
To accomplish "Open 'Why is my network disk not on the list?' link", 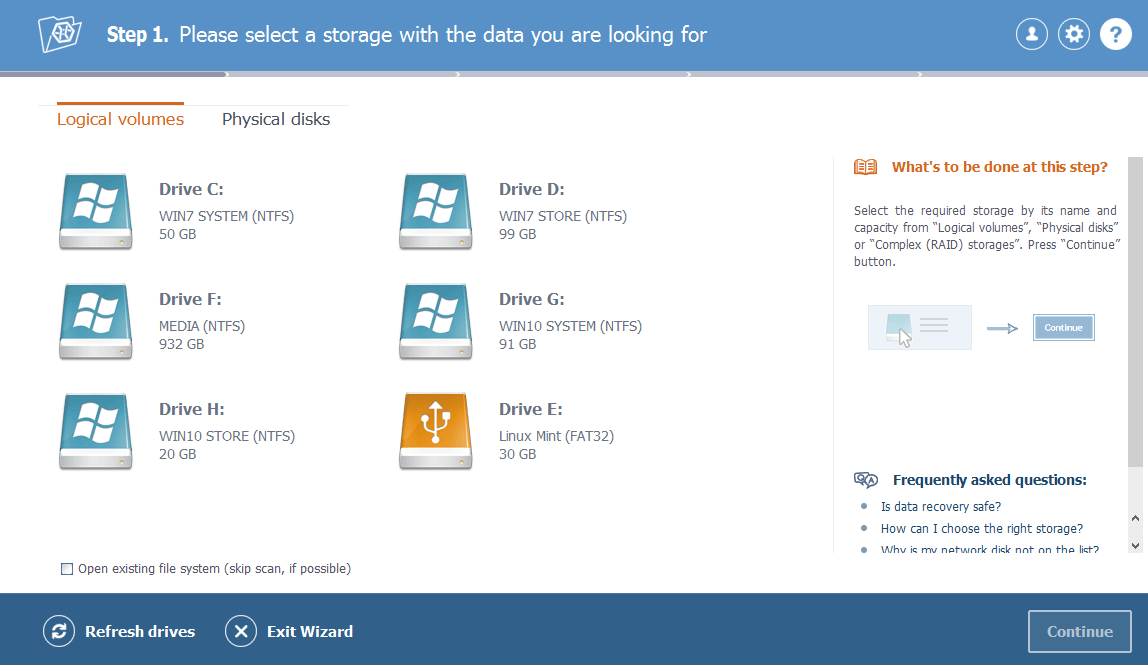I will 989,549.
